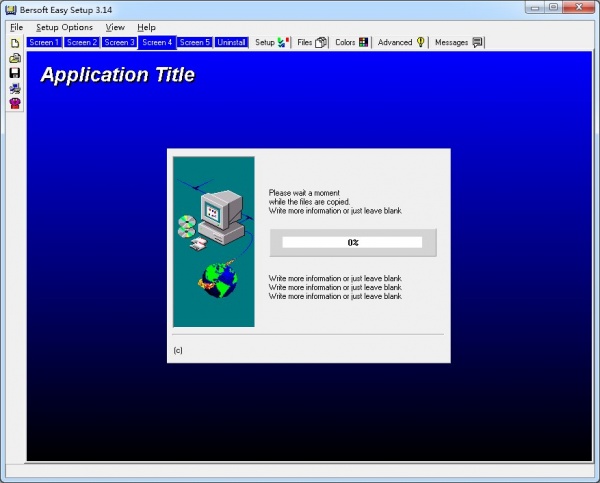This screenshot has height=483, width=600.
Task: Open Advanced options with lightbulb icon
Action: click(x=401, y=42)
